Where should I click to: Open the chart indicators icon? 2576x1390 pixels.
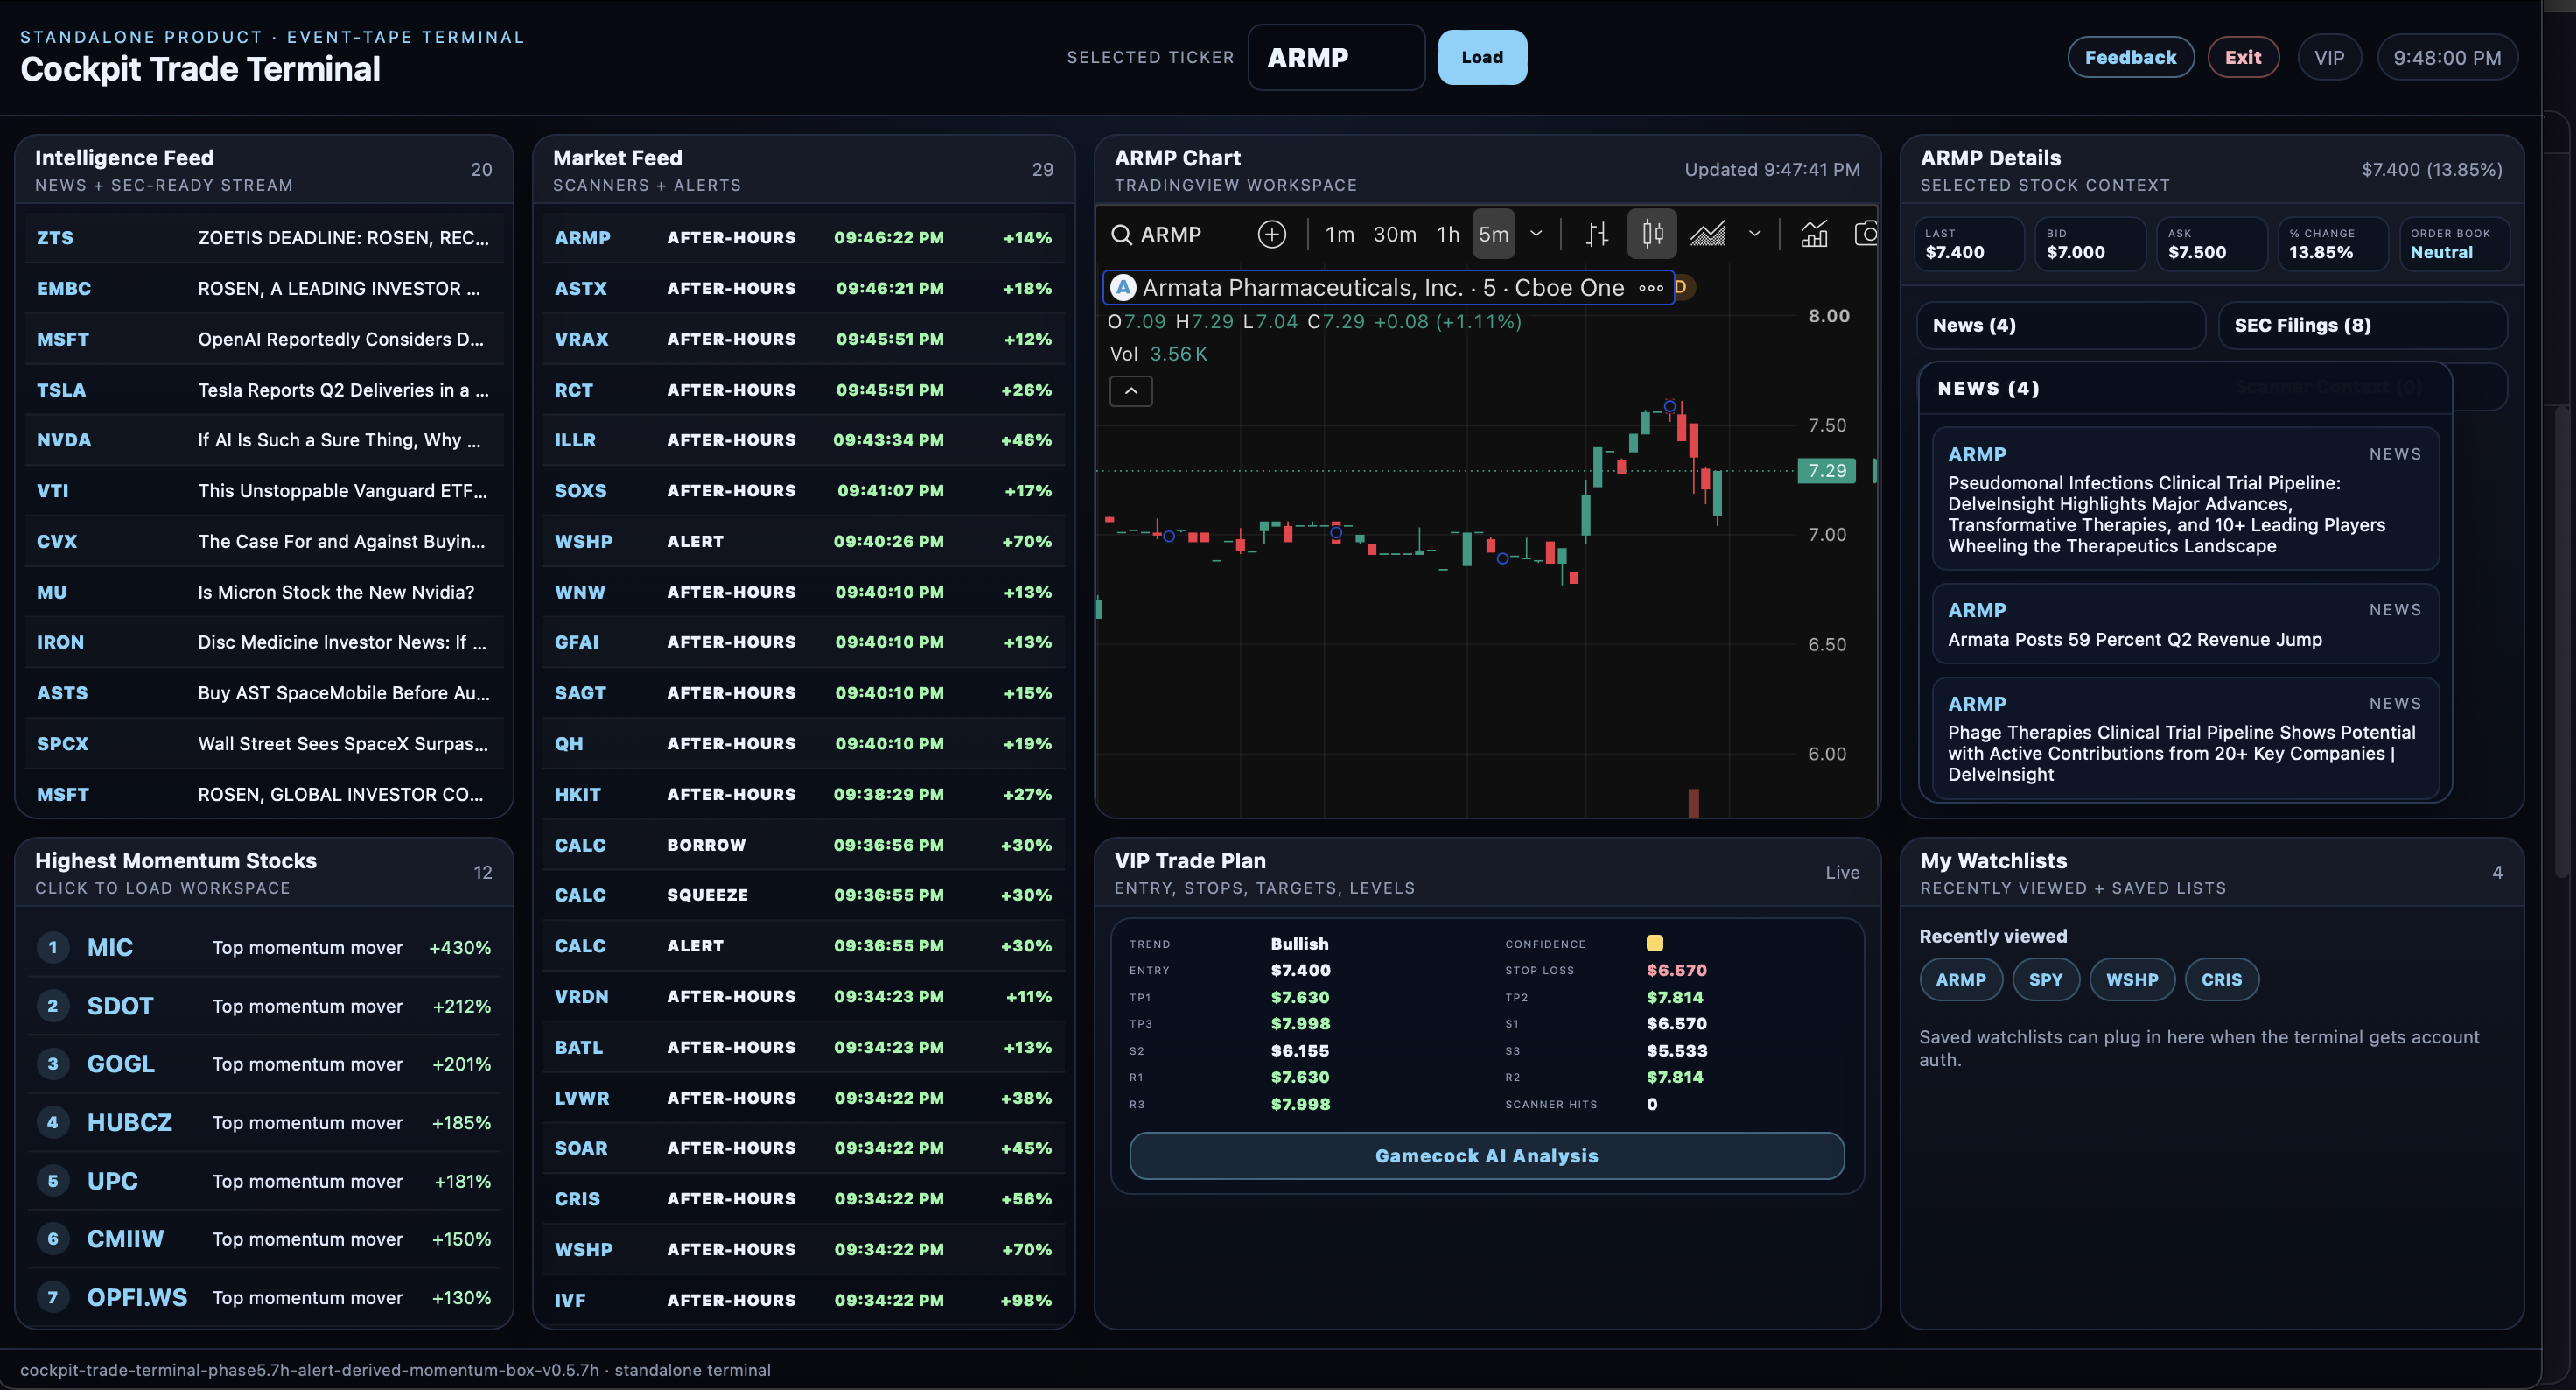(1814, 235)
